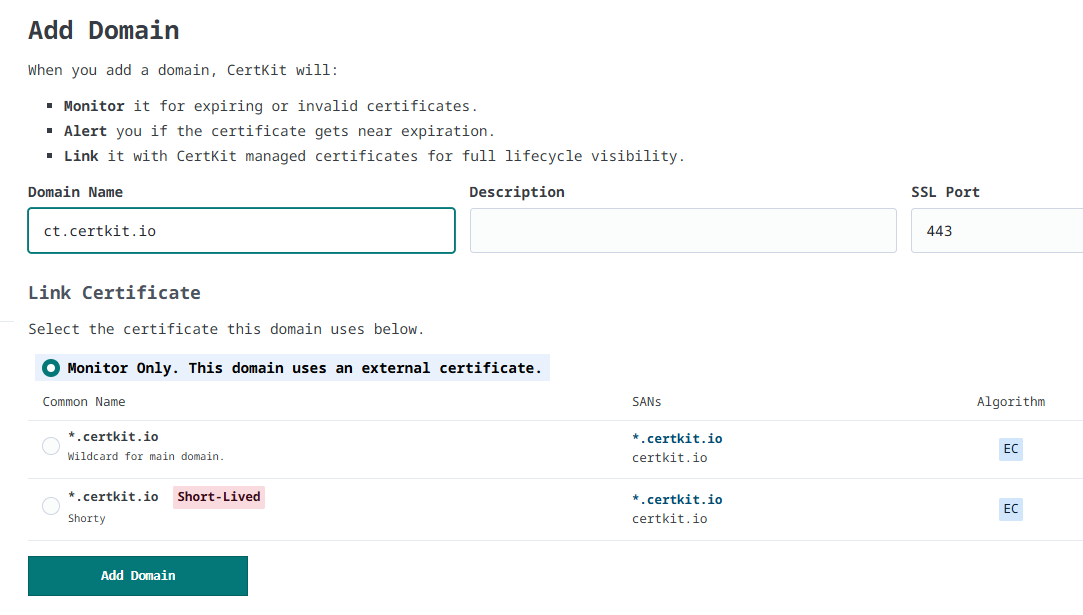Click the SSL Port label
This screenshot has height=615, width=1083.
[945, 193]
